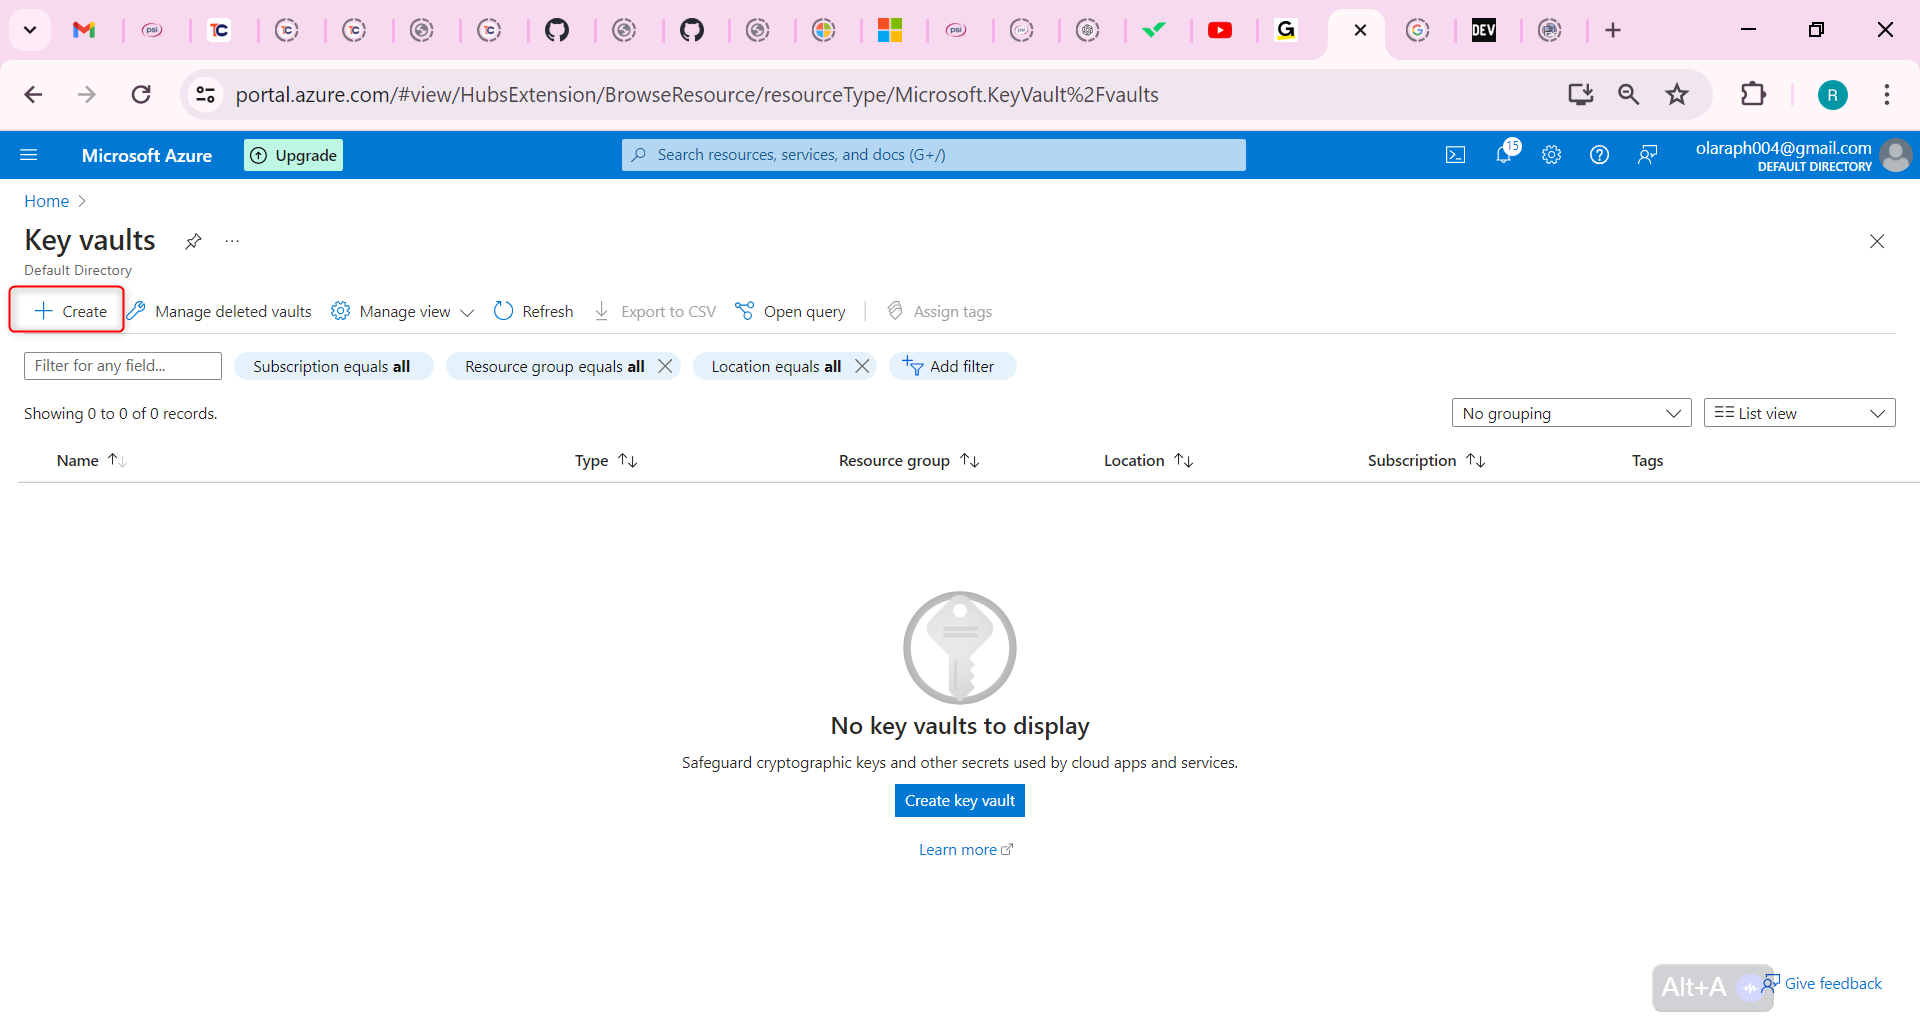Open Cloud Shell from the Azure header

click(x=1456, y=155)
